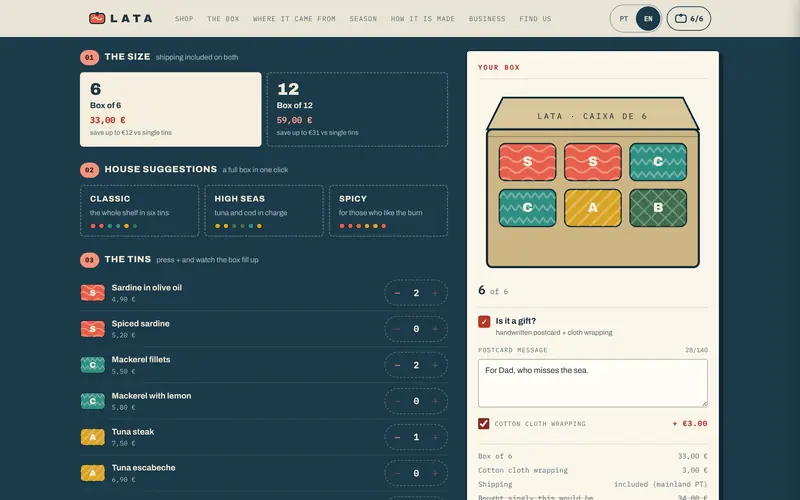The image size is (800, 500).
Task: Decrease Spiced sardine quantity
Action: tap(397, 329)
